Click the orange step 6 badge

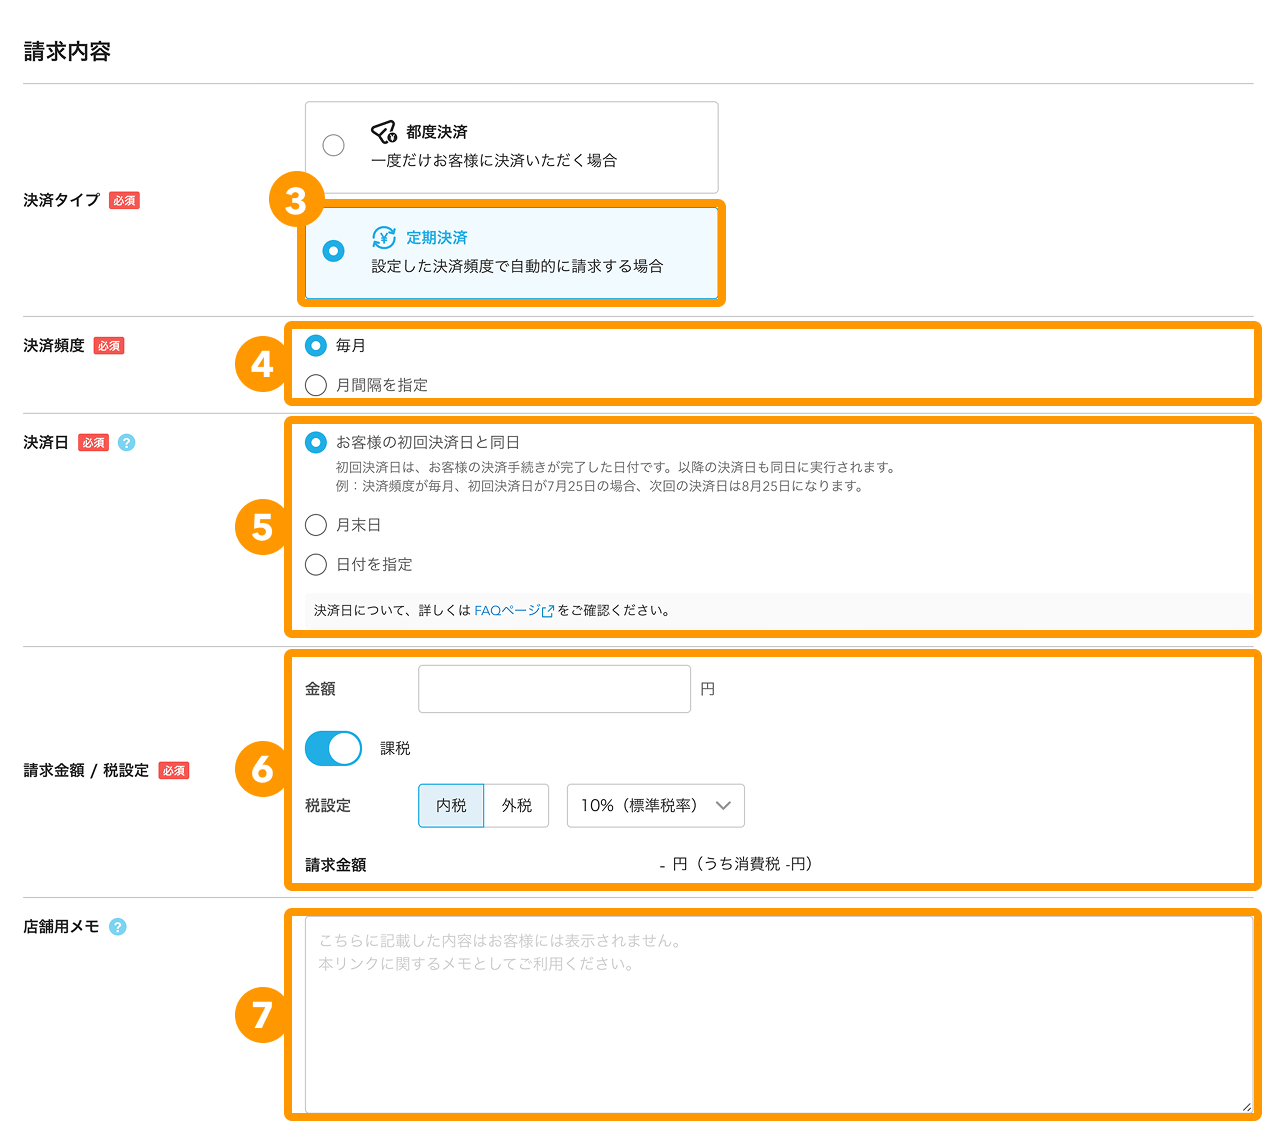[x=262, y=770]
